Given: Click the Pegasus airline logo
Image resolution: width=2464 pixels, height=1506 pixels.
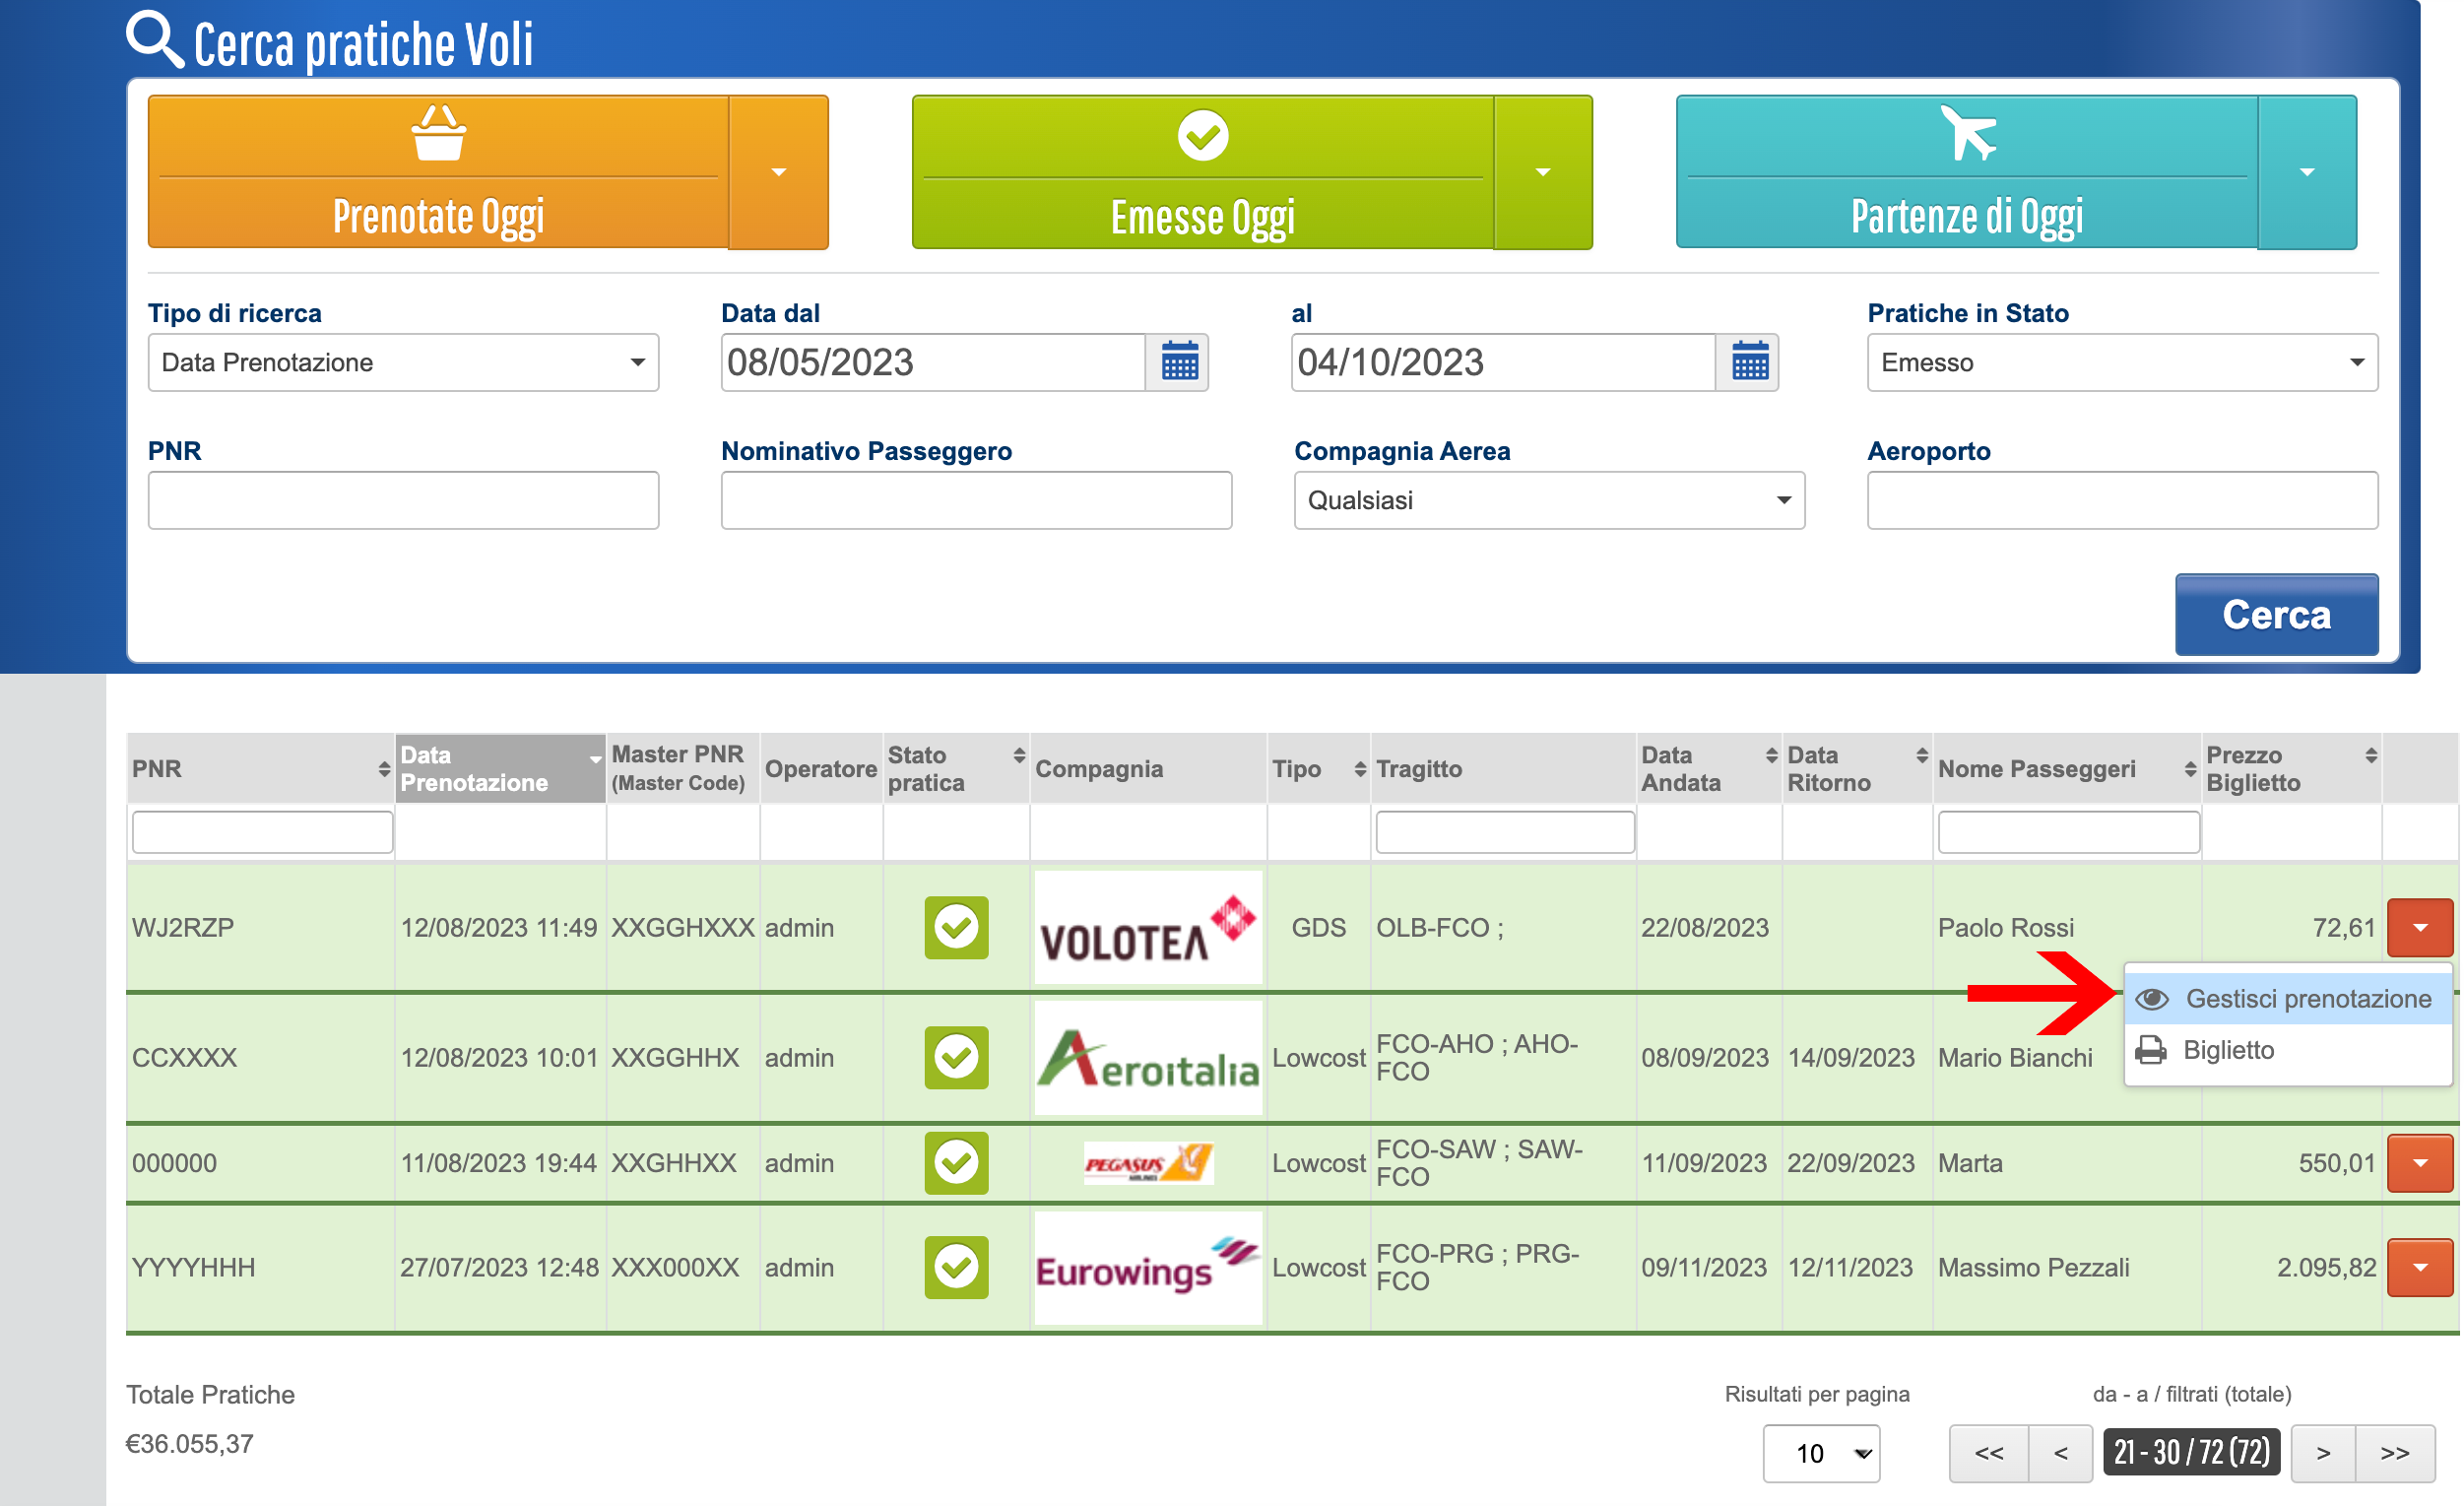Looking at the screenshot, I should pos(1148,1163).
